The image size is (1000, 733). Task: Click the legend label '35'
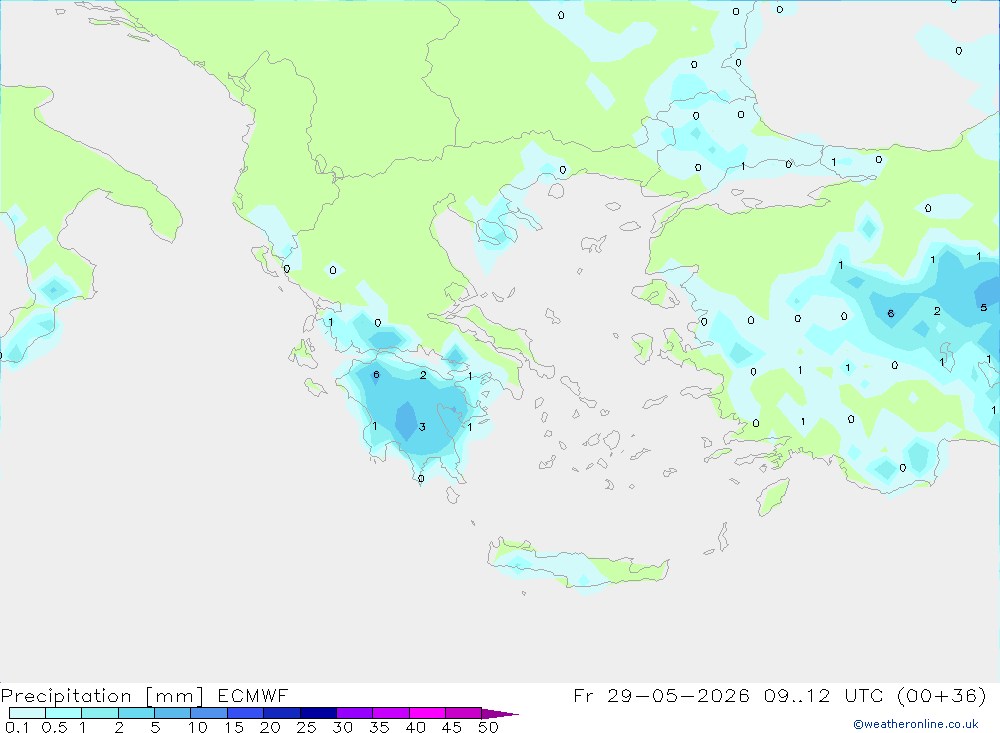(379, 727)
